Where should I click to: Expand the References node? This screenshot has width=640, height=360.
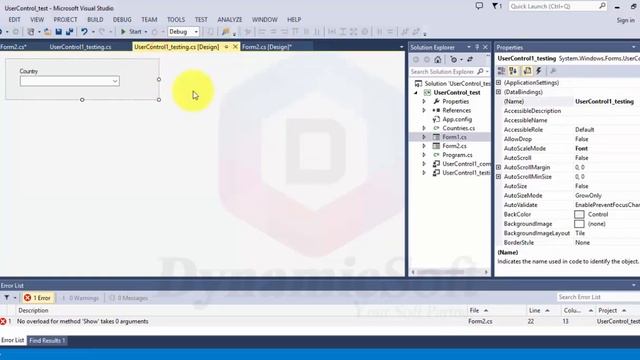coord(424,111)
